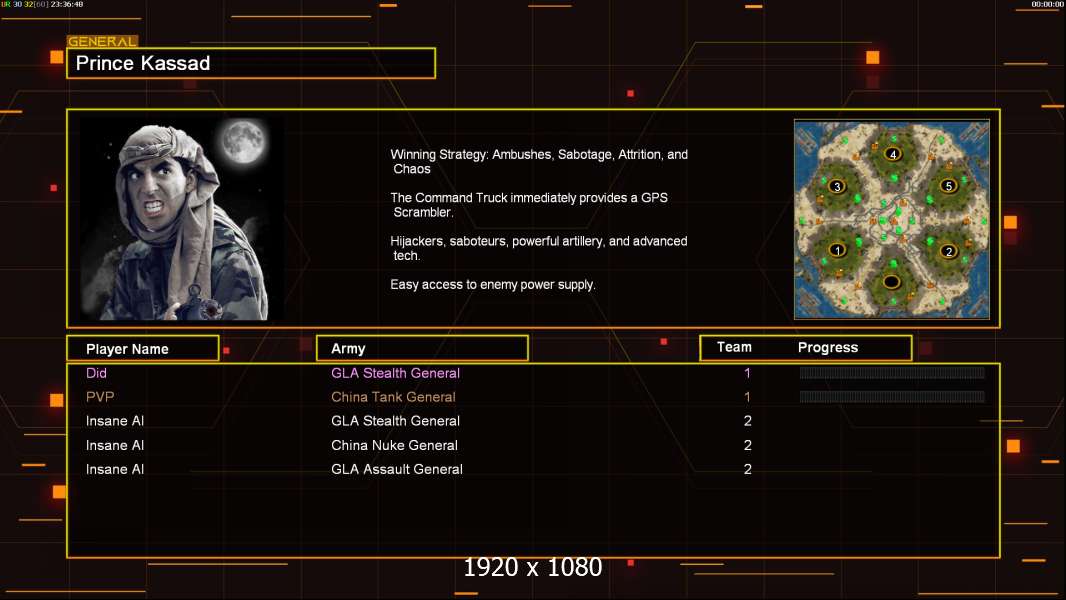The image size is (1066, 600).
Task: Click the Player Name column header
Action: (x=143, y=349)
